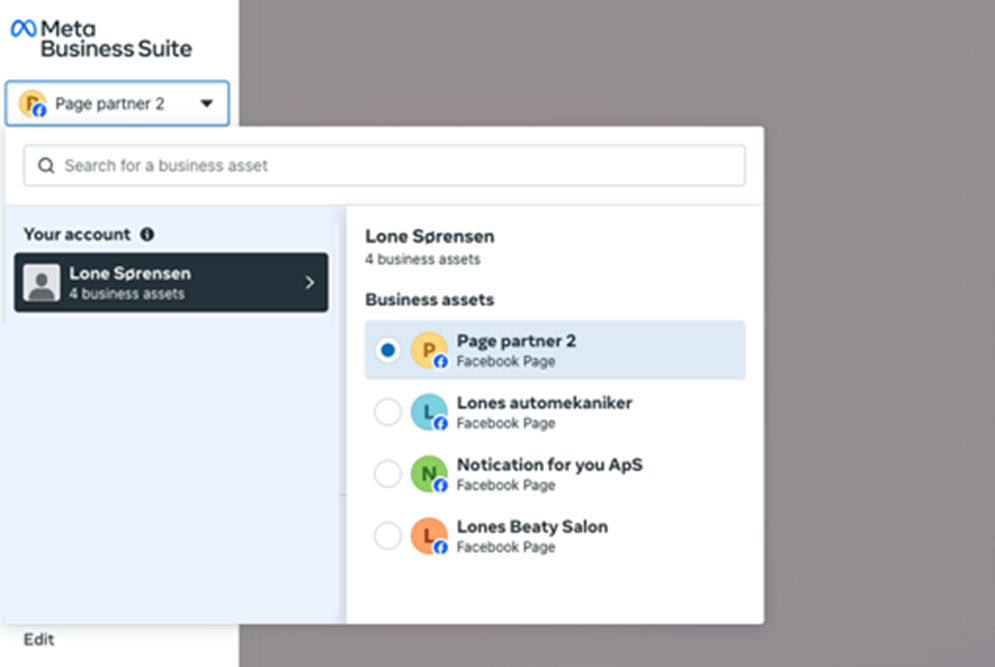Expand Lone Sørensen account with chevron arrow
This screenshot has width=995, height=667.
[310, 282]
